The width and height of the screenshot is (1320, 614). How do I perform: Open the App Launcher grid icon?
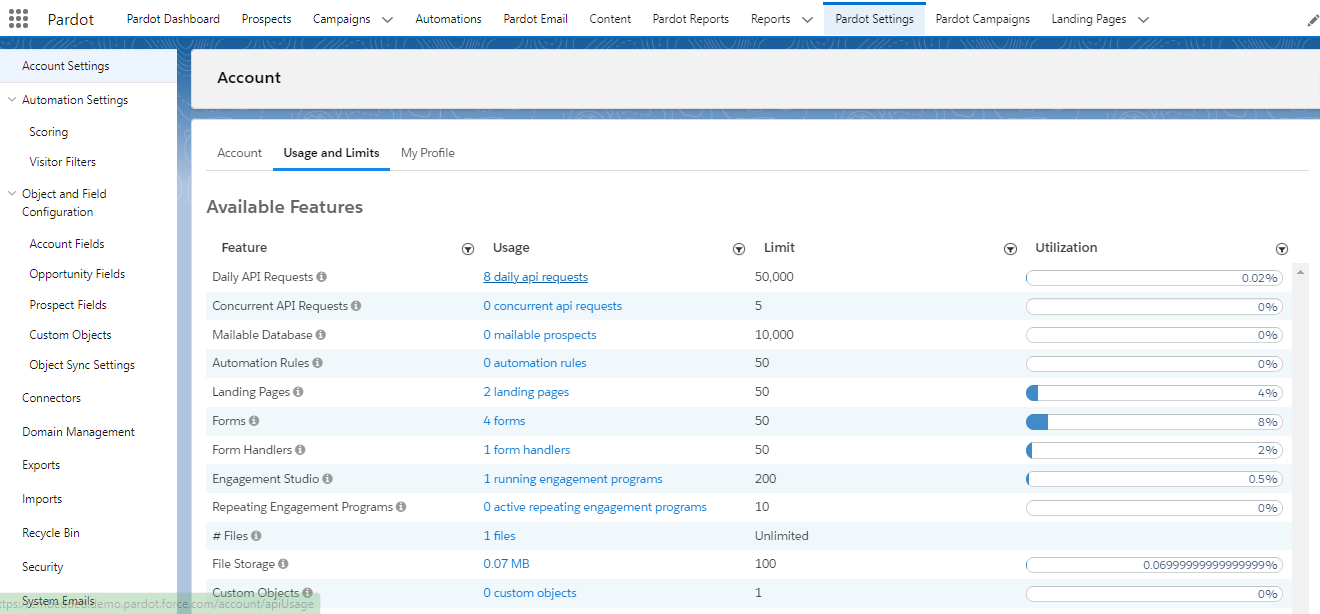click(x=18, y=19)
